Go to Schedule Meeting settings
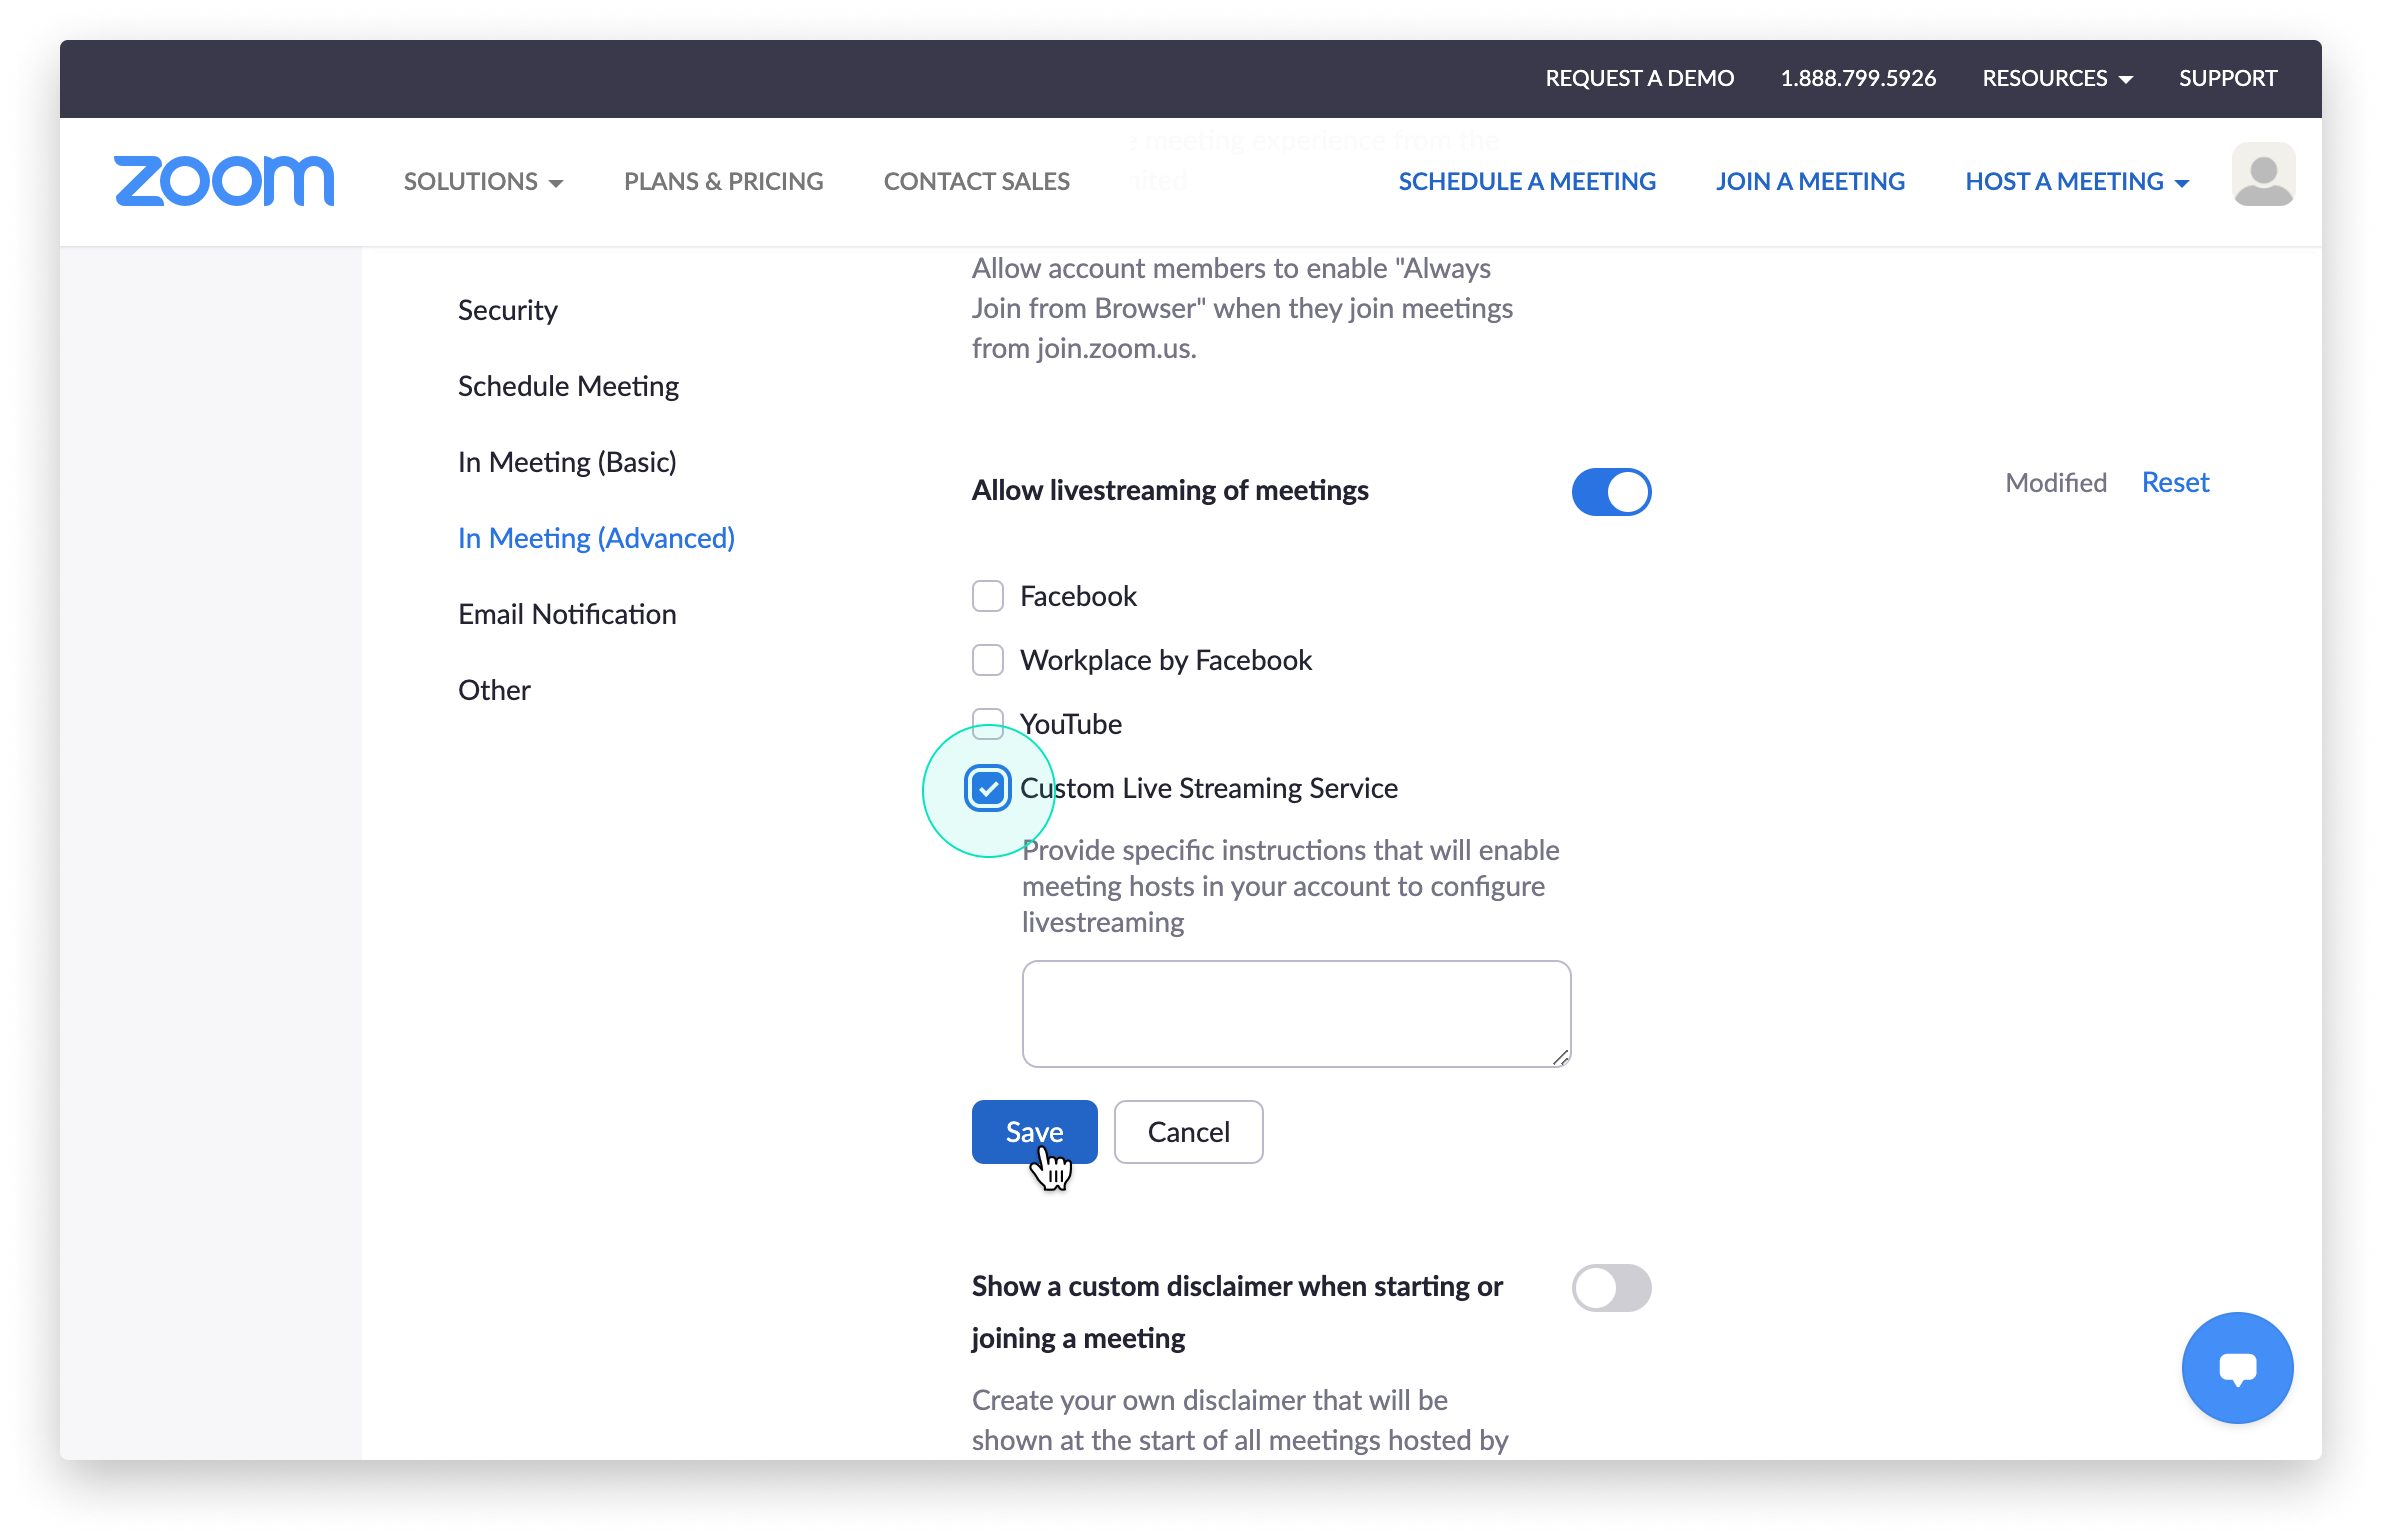This screenshot has width=2382, height=1540. (568, 386)
